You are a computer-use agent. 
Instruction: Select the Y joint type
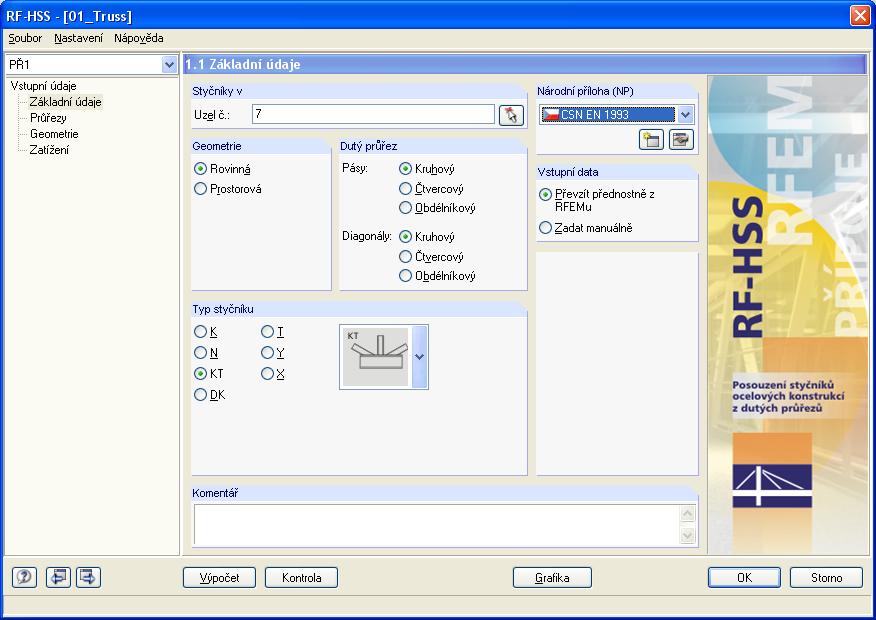coord(273,353)
